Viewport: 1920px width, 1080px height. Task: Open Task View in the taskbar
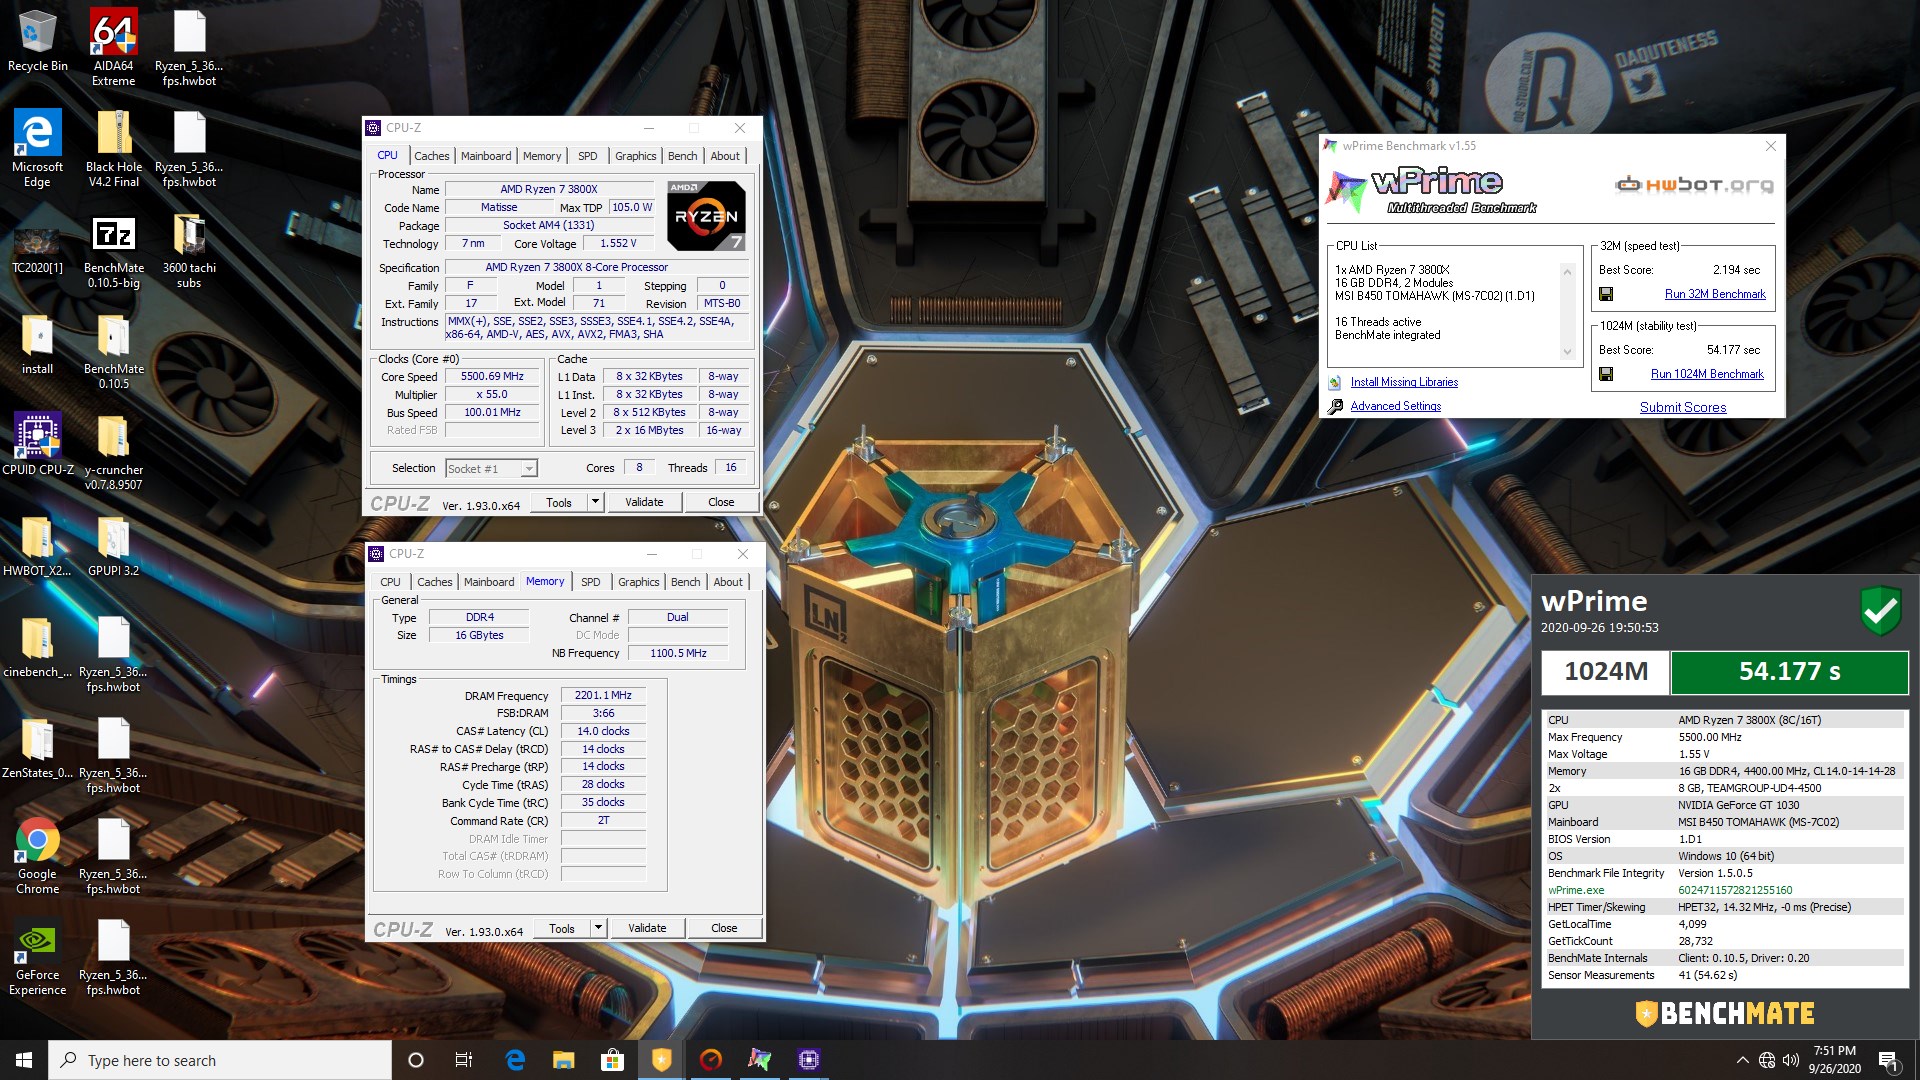click(464, 1060)
